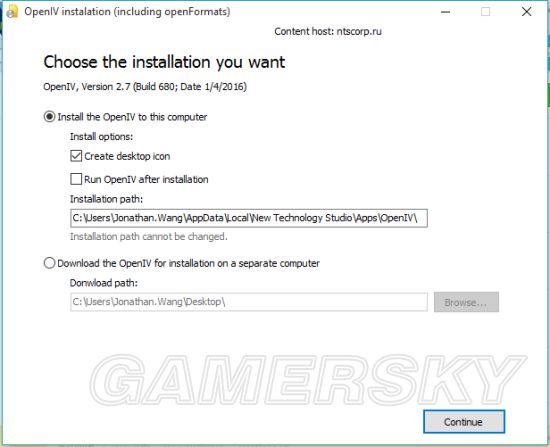This screenshot has height=447, width=550.
Task: Click the Installation path text field
Action: tap(249, 218)
